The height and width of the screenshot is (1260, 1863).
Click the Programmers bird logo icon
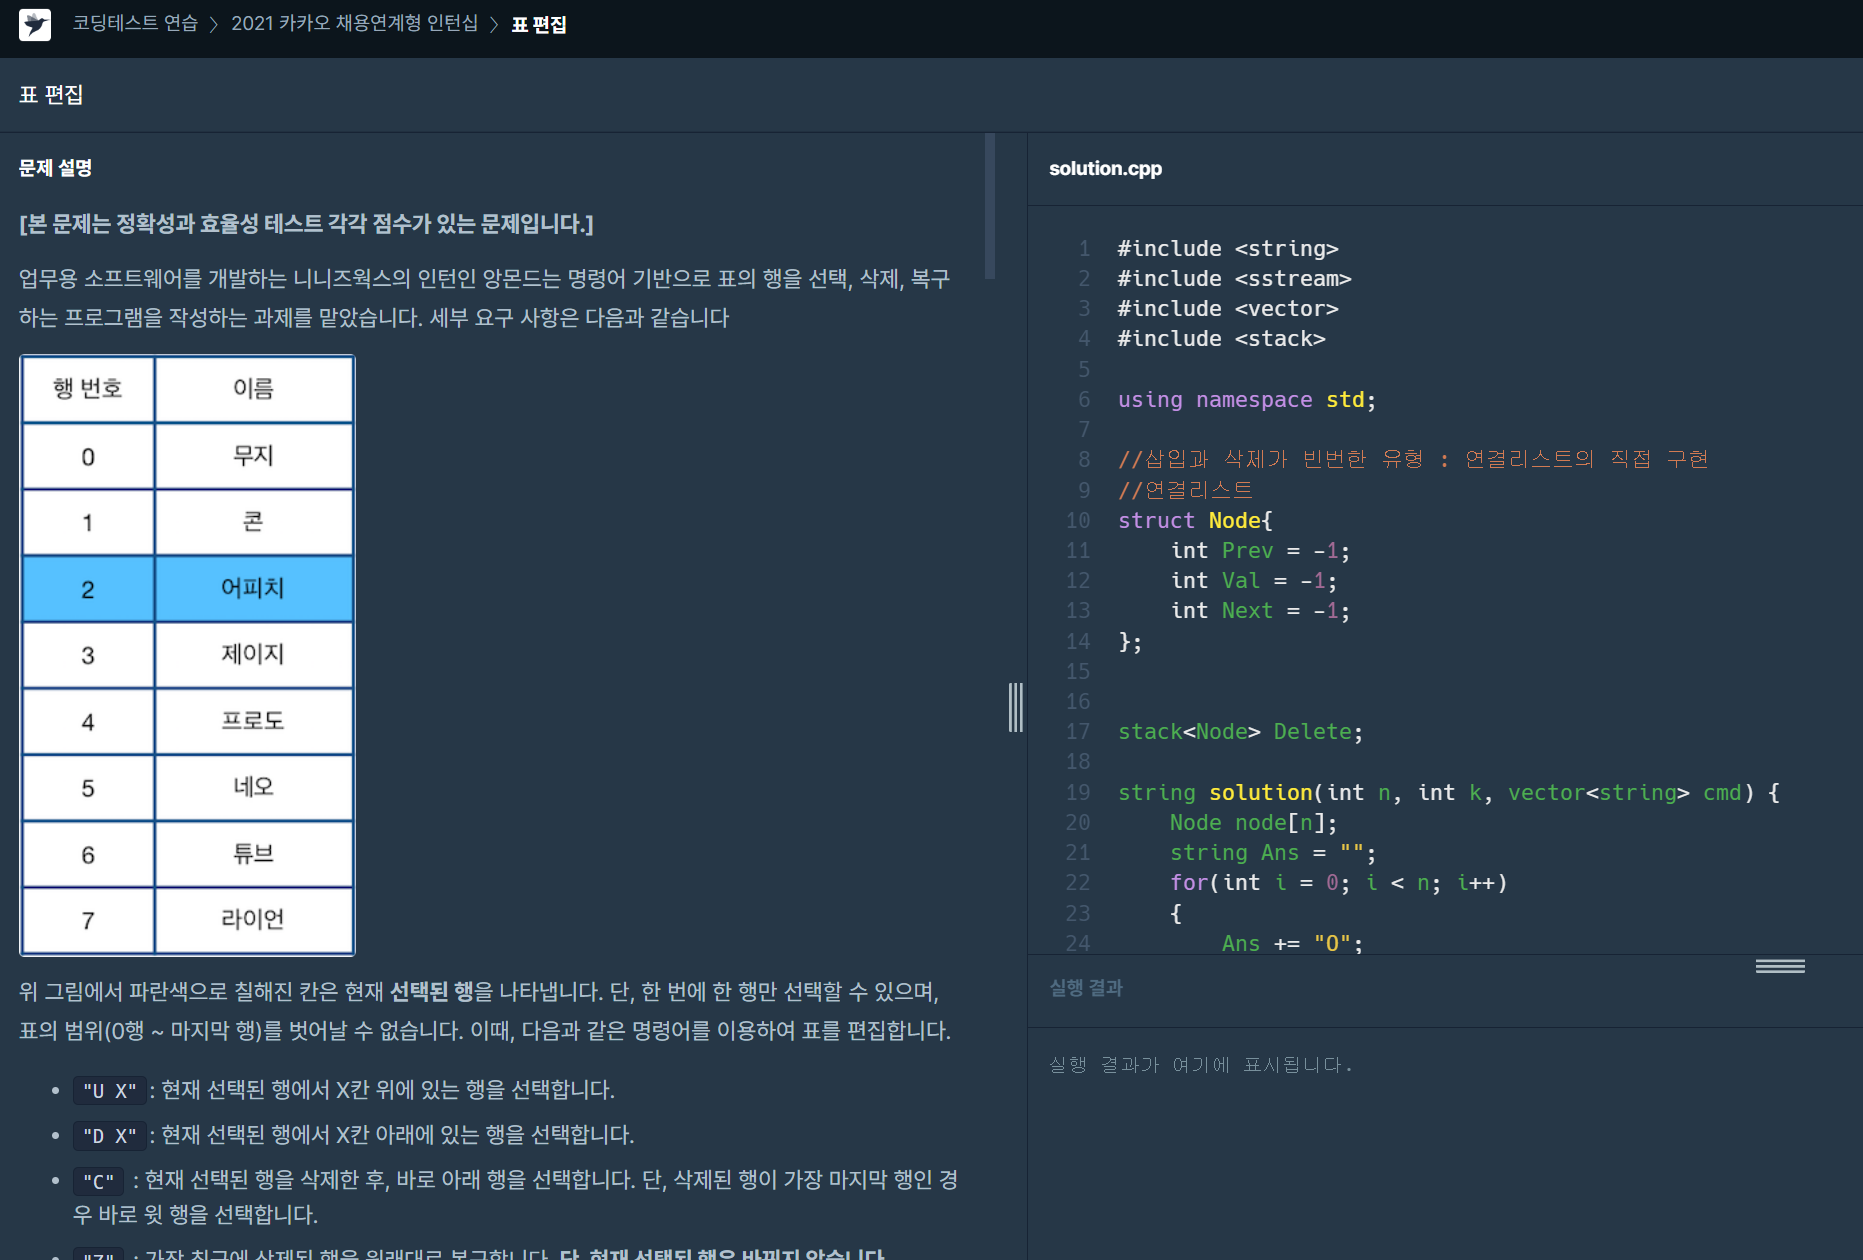coord(35,24)
